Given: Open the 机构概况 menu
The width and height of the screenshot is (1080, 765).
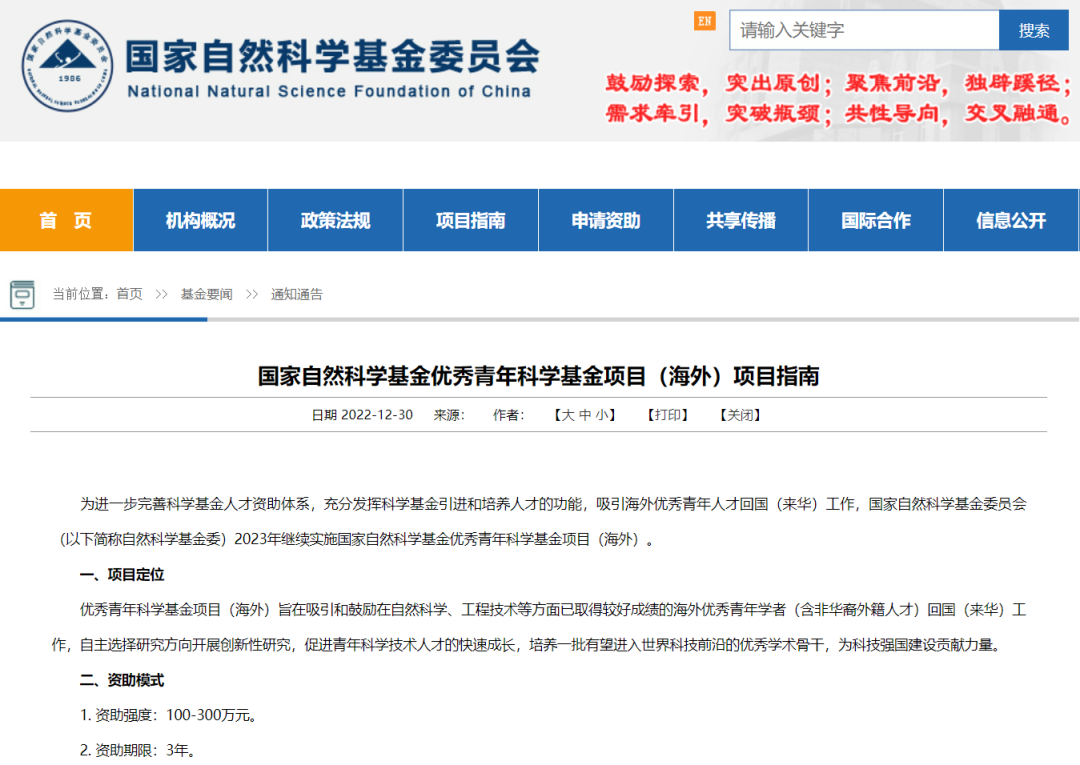Looking at the screenshot, I should [201, 220].
